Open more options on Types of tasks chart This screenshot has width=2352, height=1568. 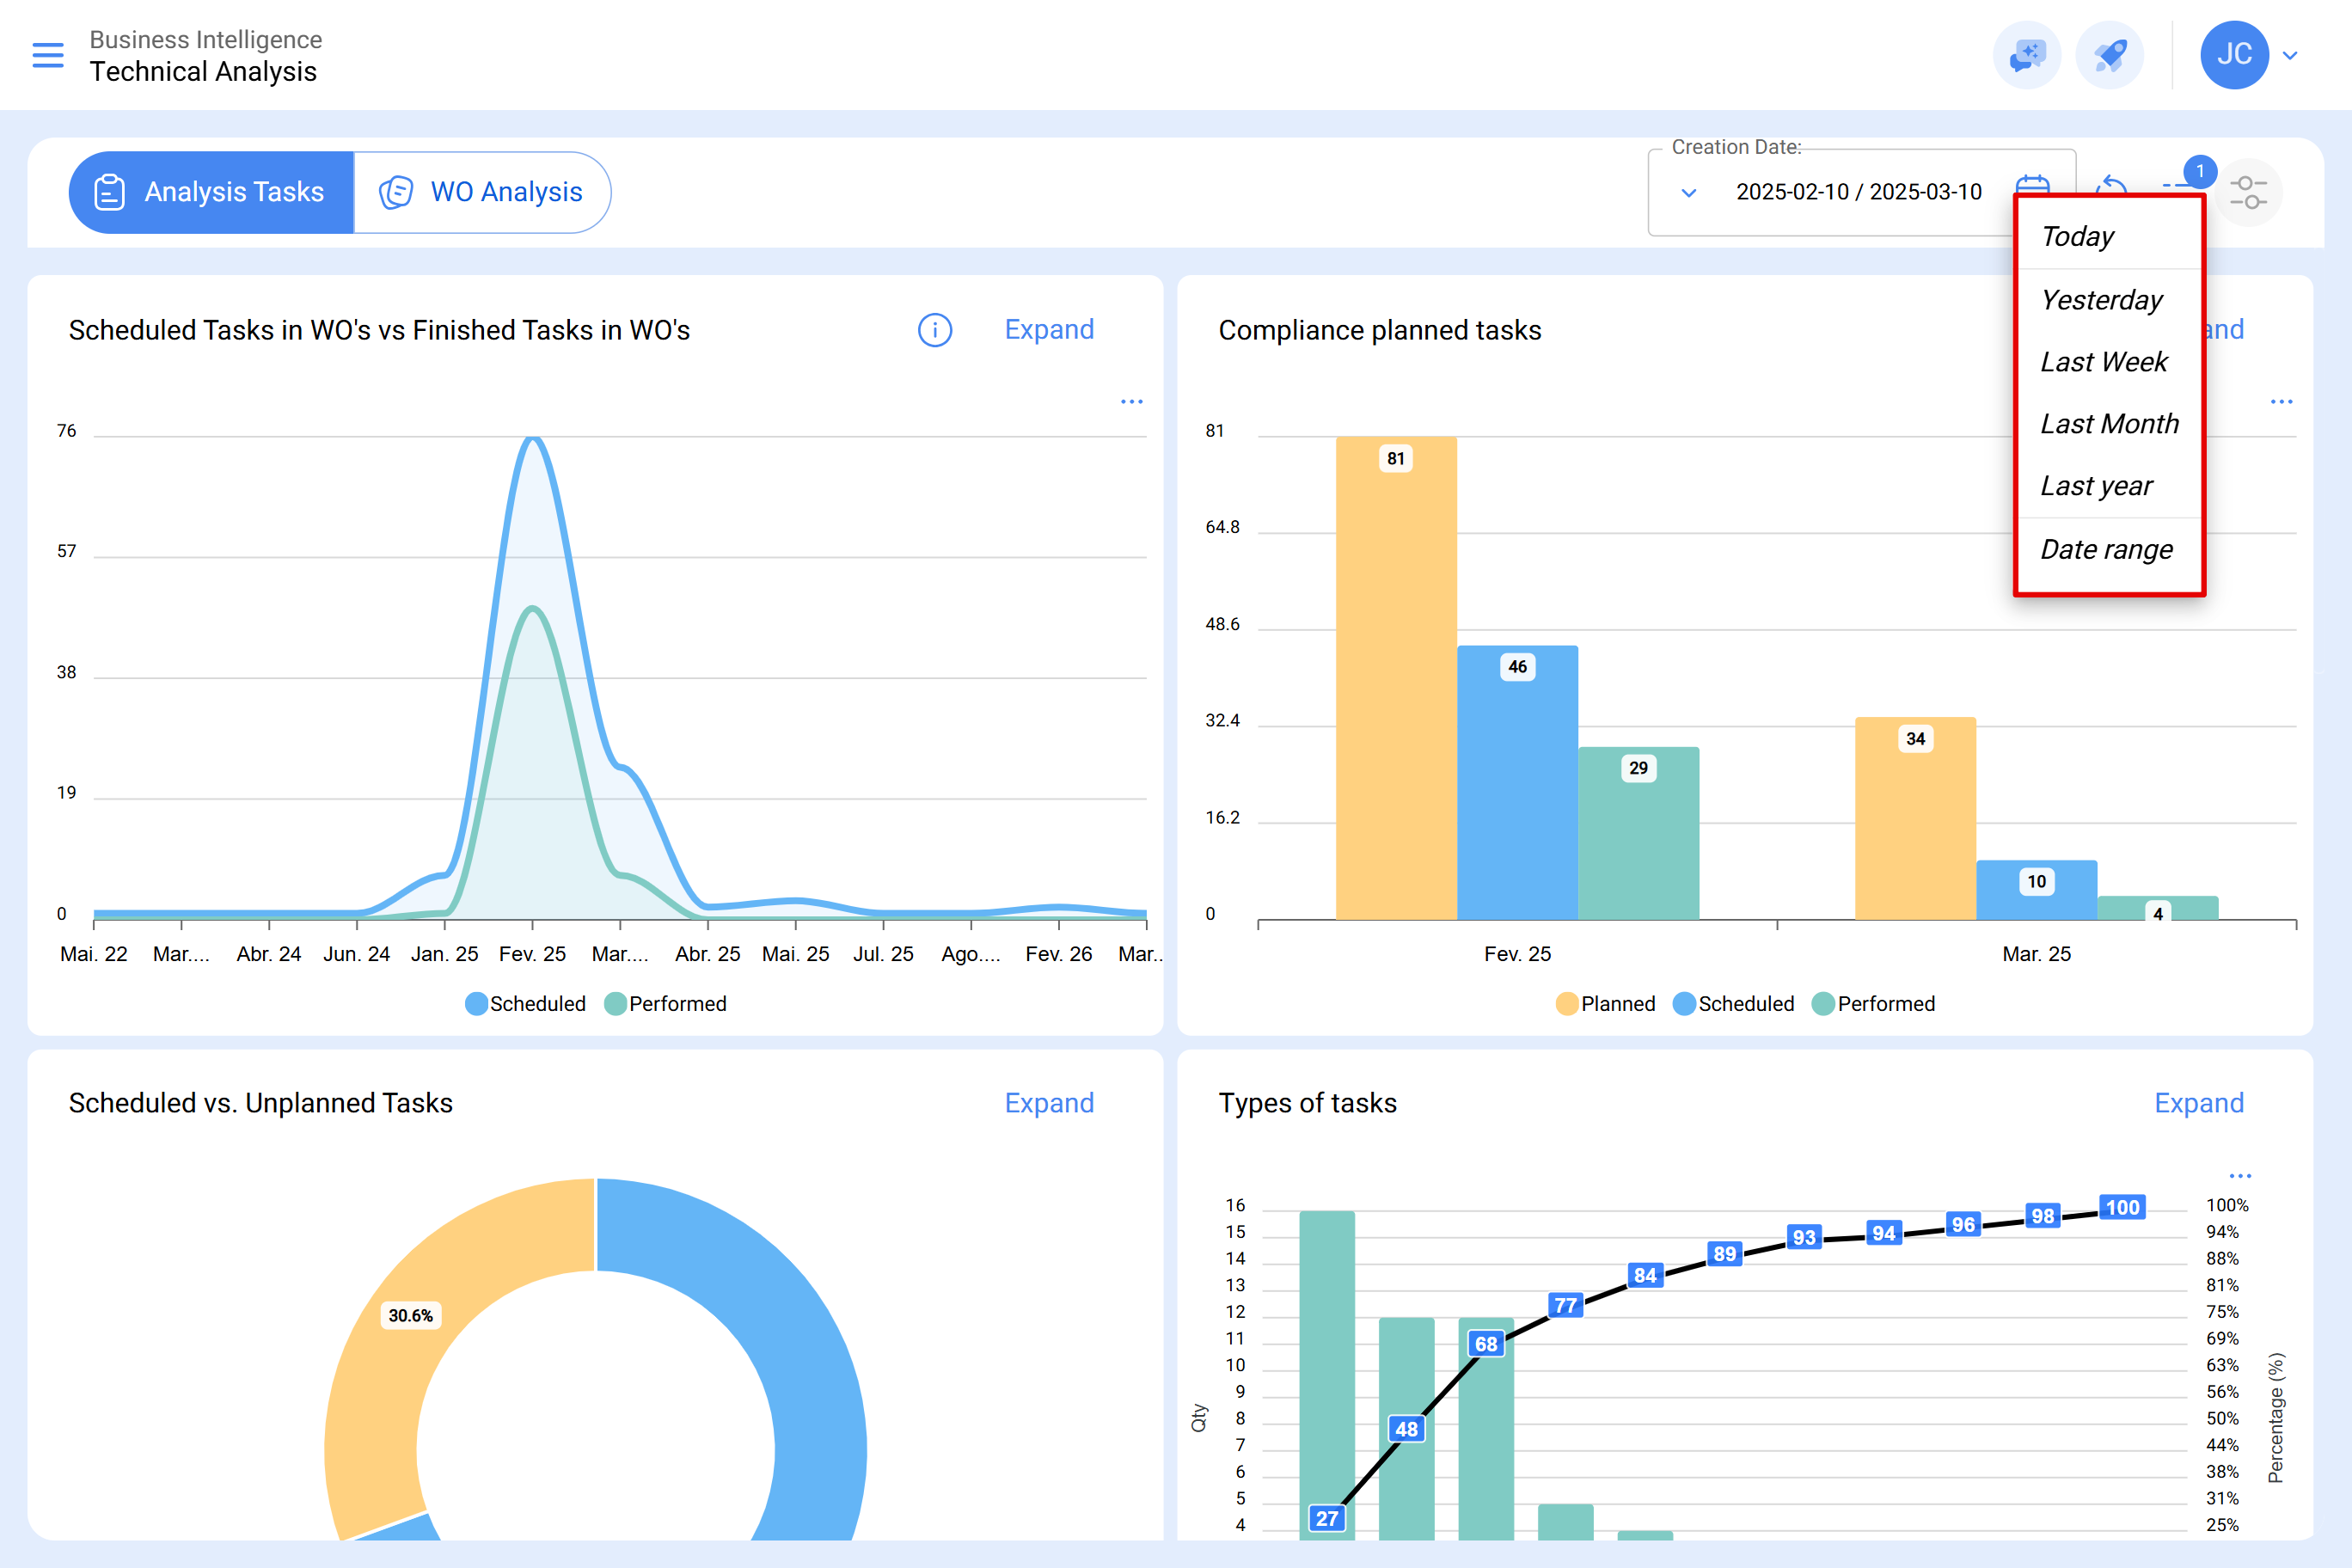tap(2241, 1176)
